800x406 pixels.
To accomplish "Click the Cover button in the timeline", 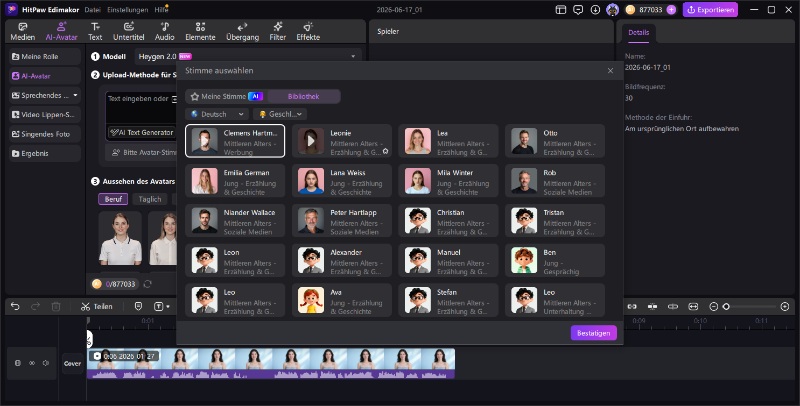I will point(72,364).
